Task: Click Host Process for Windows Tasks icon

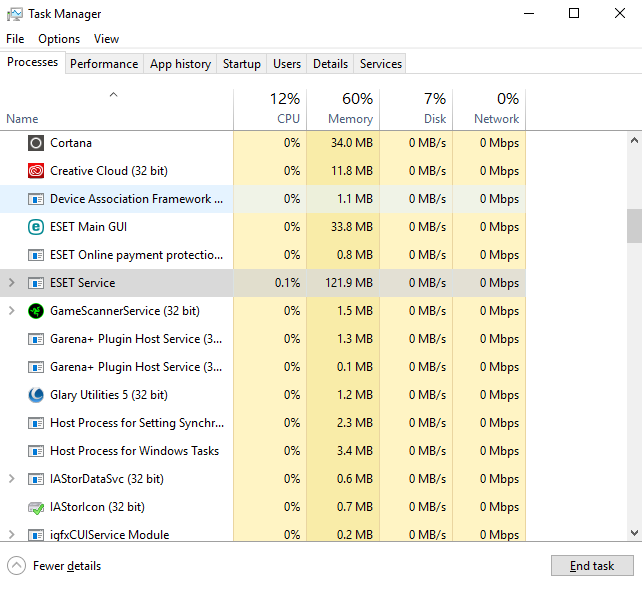Action: tap(36, 451)
